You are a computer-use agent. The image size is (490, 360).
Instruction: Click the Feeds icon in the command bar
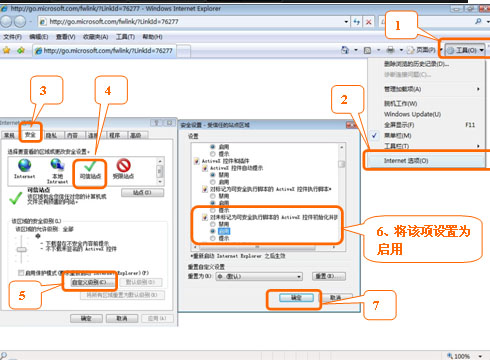point(367,51)
